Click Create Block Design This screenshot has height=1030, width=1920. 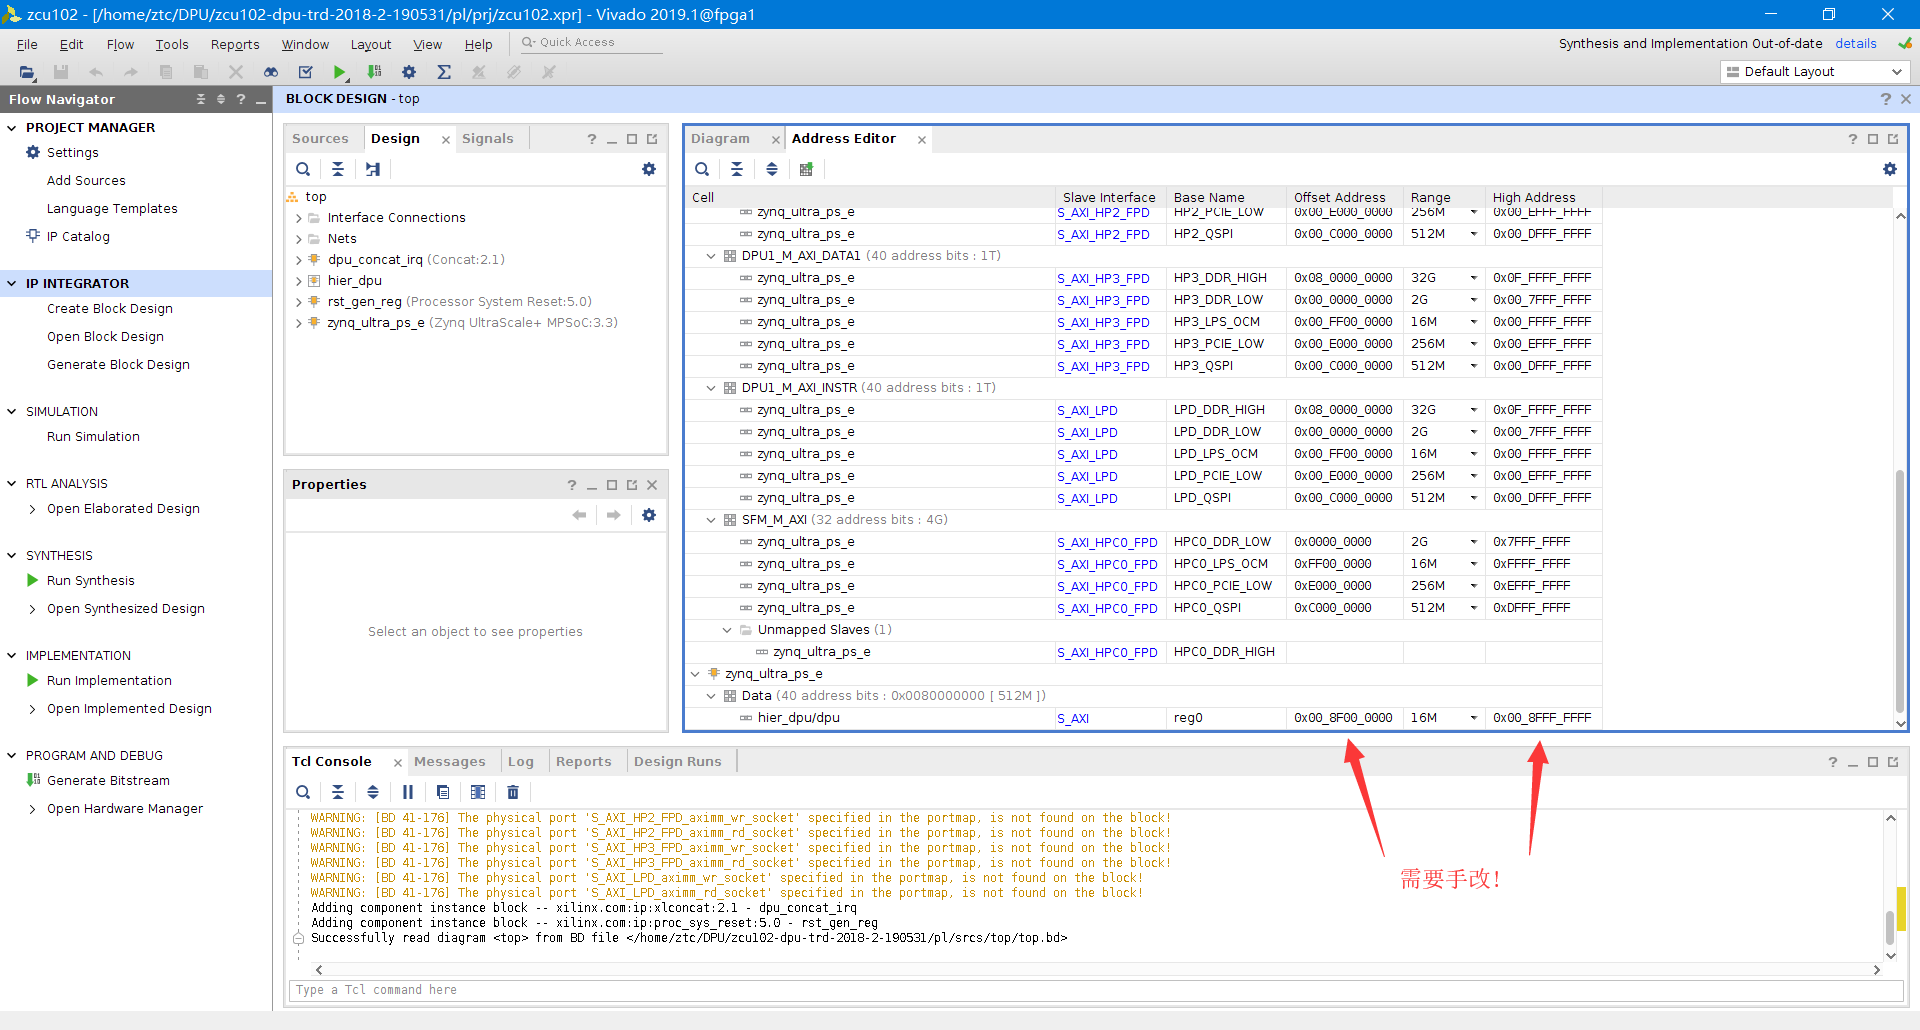click(x=110, y=309)
